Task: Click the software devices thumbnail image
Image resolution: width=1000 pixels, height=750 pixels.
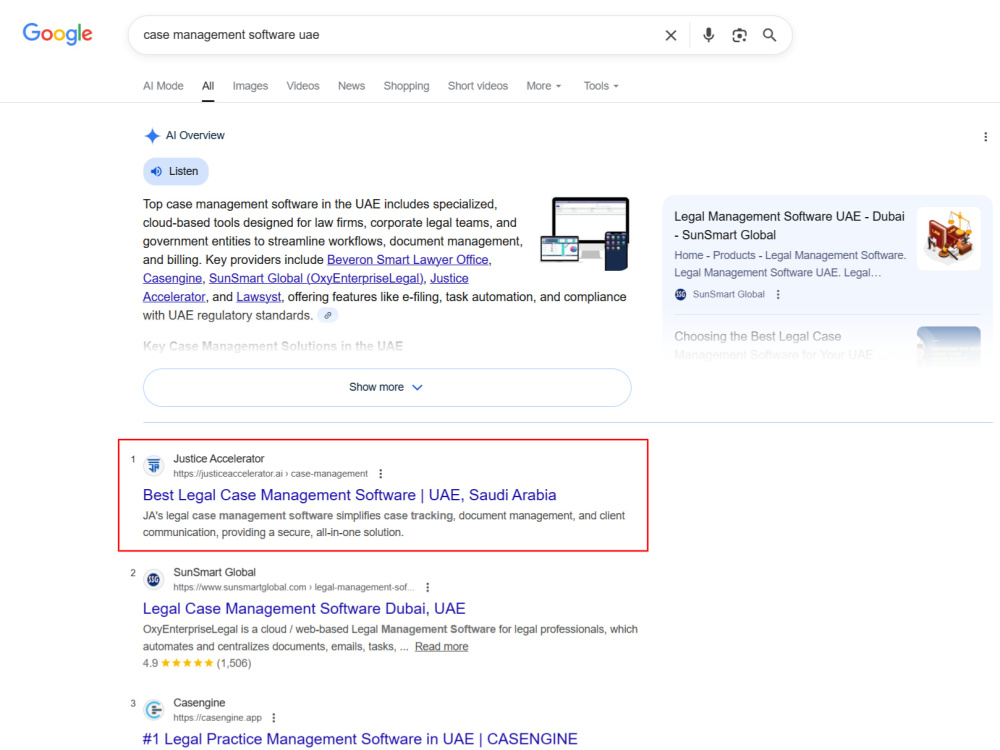Action: point(584,234)
